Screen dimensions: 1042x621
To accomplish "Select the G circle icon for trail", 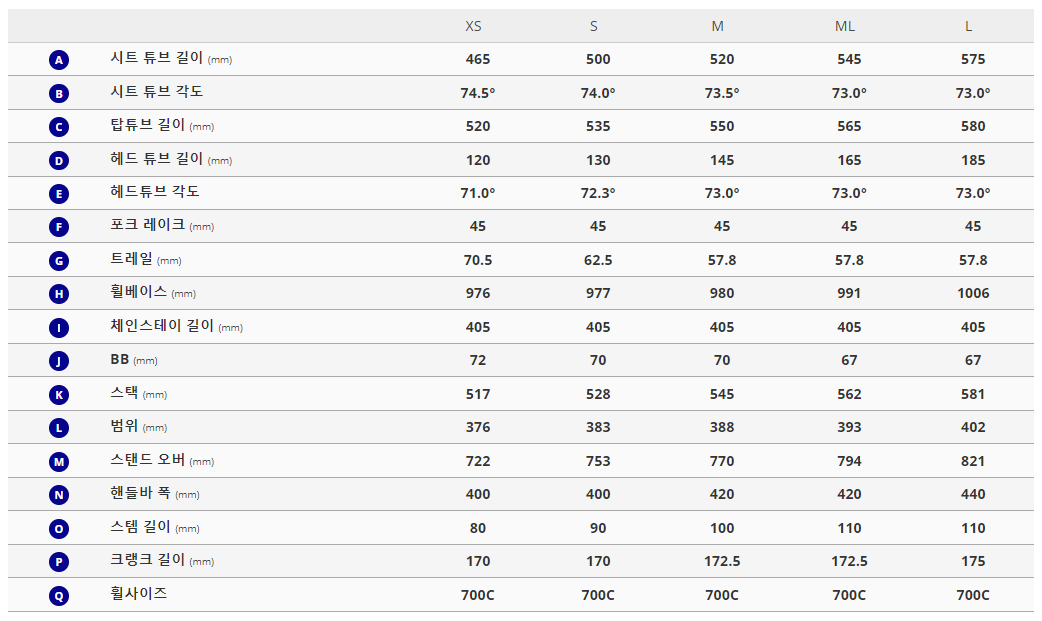I will click(x=58, y=261).
